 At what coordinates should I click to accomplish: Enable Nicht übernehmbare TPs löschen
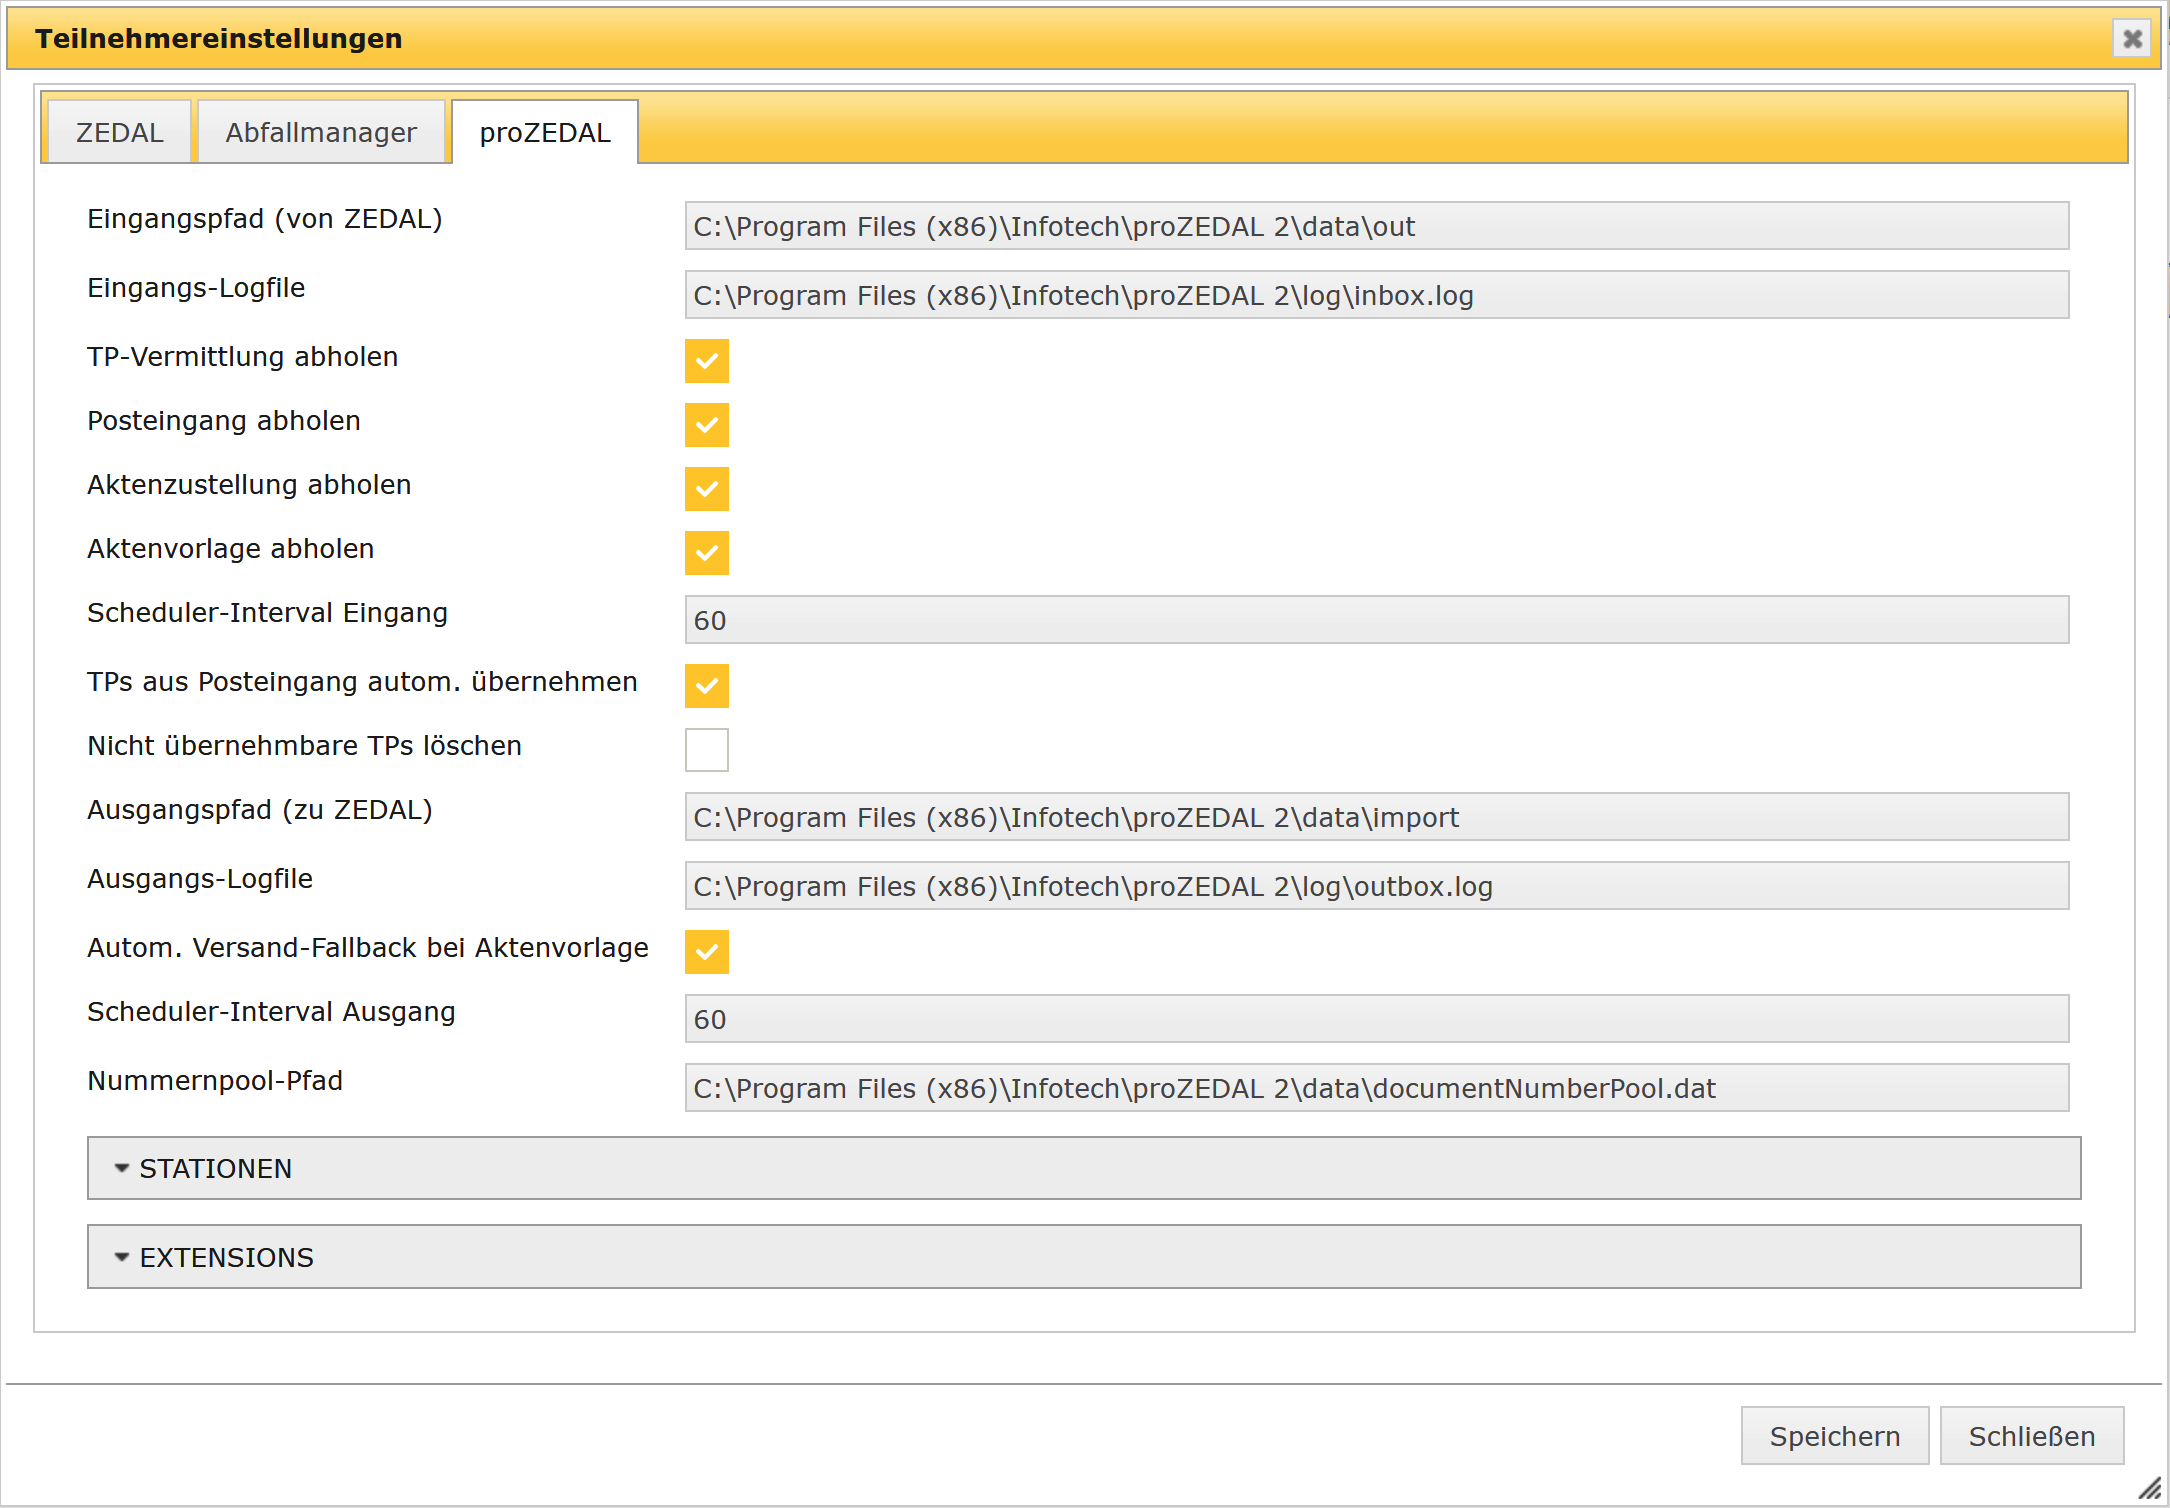(706, 750)
